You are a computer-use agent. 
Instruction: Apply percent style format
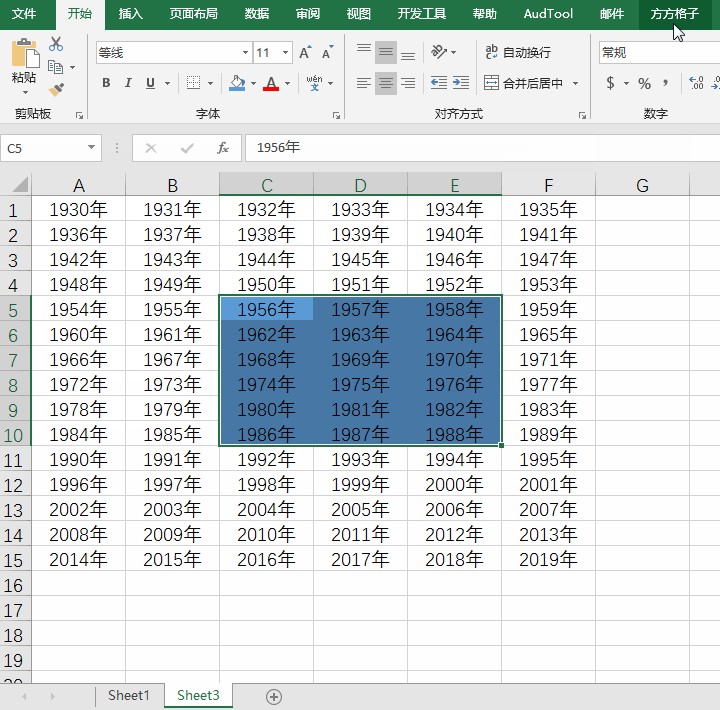(x=644, y=84)
